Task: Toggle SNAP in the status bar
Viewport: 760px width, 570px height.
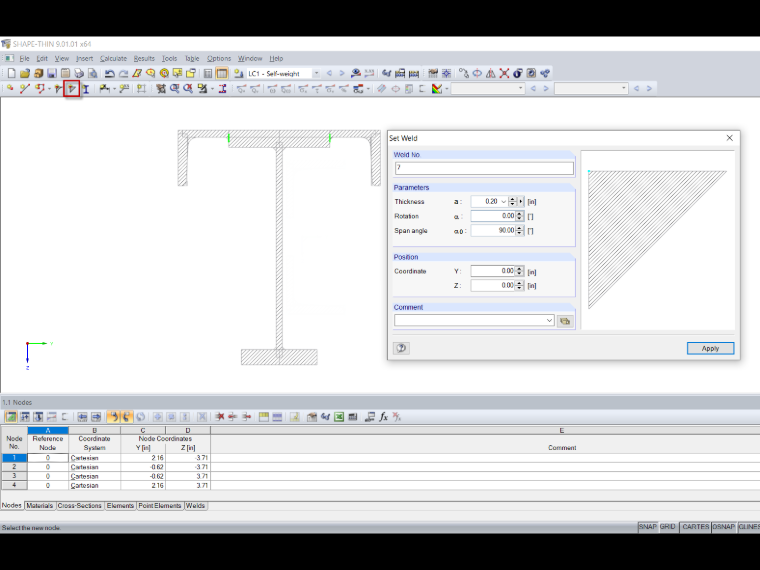Action: coord(648,527)
